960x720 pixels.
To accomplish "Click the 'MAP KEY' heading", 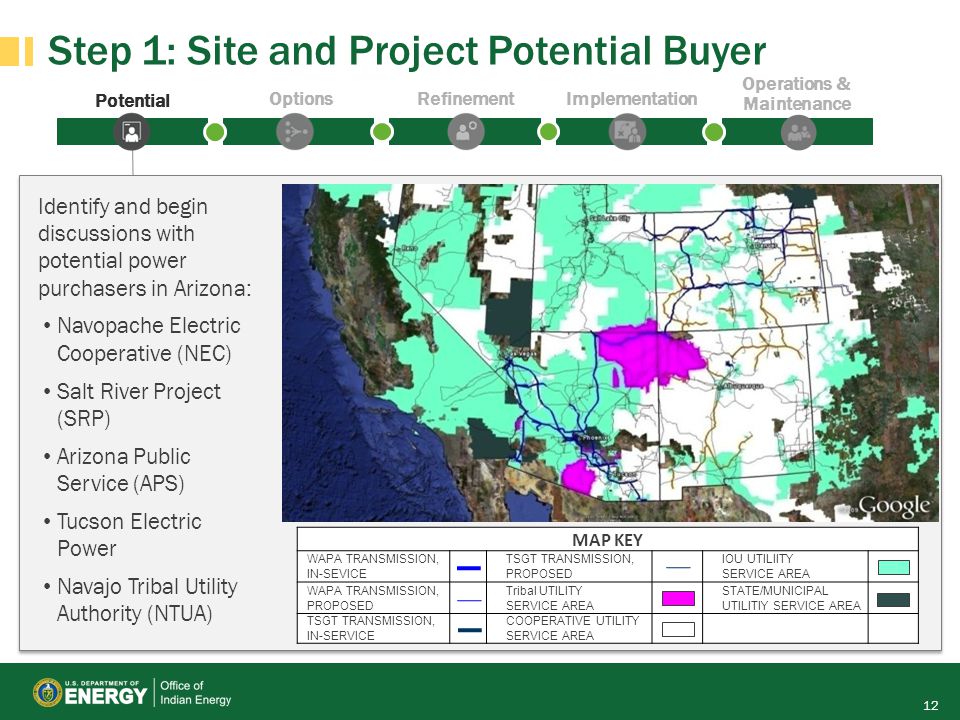I will click(x=607, y=540).
